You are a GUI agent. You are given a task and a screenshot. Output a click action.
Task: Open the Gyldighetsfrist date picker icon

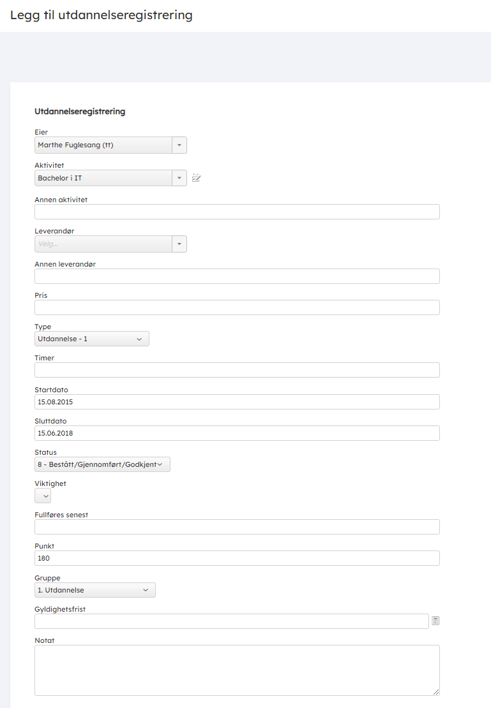pos(435,621)
